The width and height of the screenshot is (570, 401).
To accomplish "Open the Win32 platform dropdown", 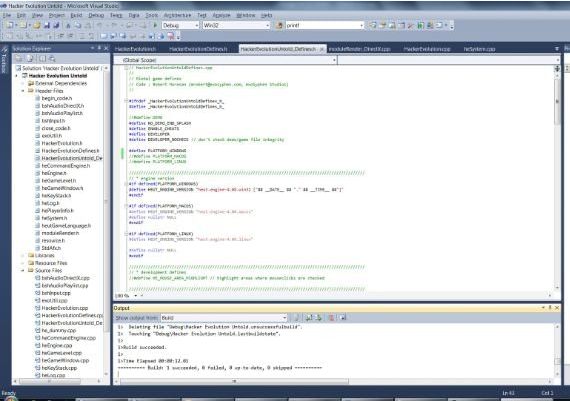I will coord(236,25).
